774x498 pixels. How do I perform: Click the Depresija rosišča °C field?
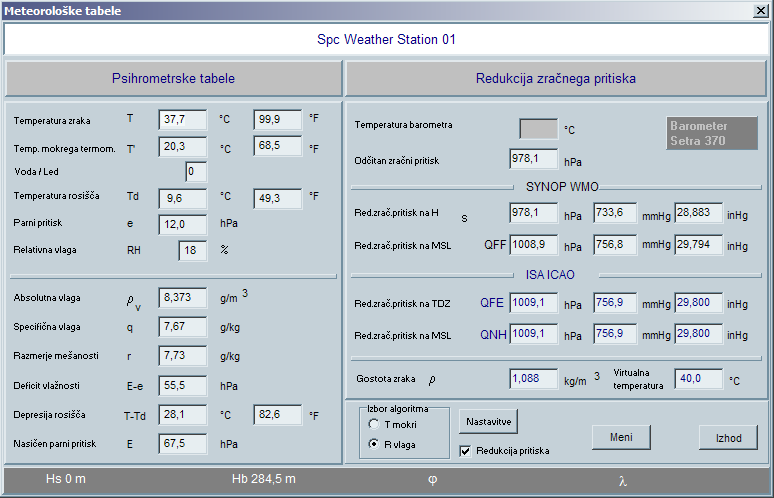[183, 415]
